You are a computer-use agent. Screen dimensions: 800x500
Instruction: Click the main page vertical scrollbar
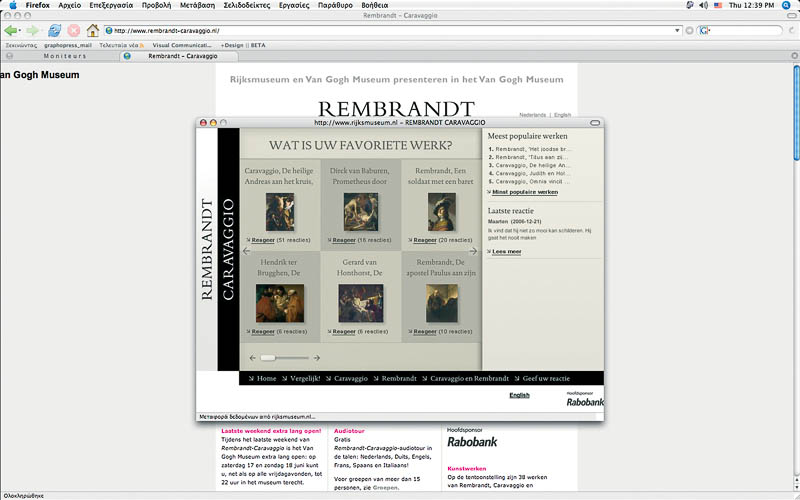tap(796, 113)
